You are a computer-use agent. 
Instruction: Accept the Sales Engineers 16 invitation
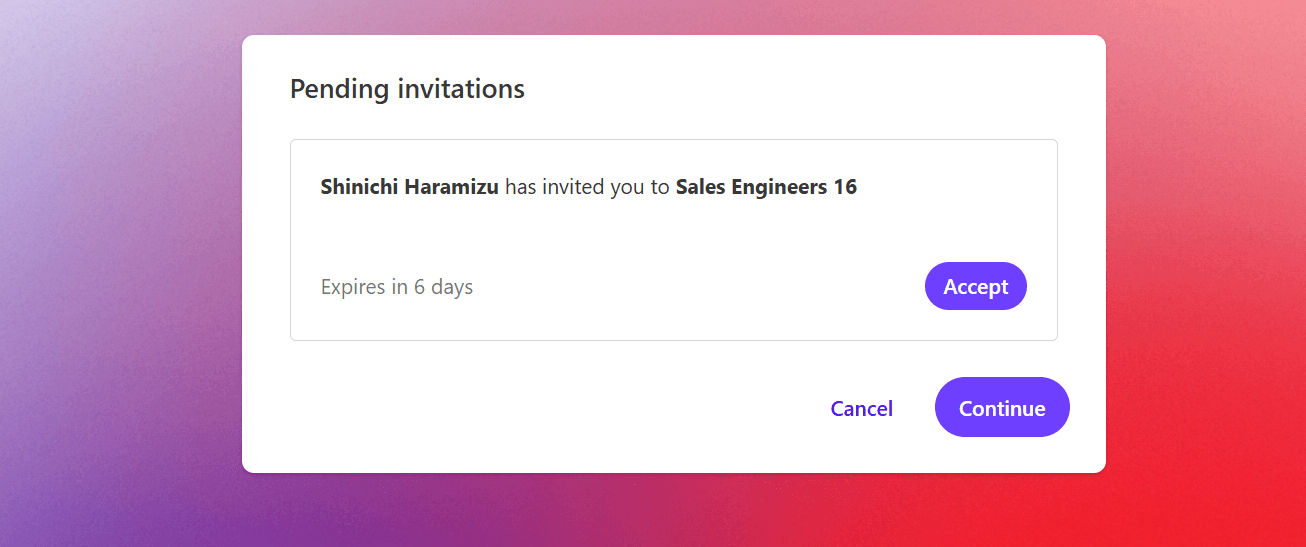[x=975, y=287]
